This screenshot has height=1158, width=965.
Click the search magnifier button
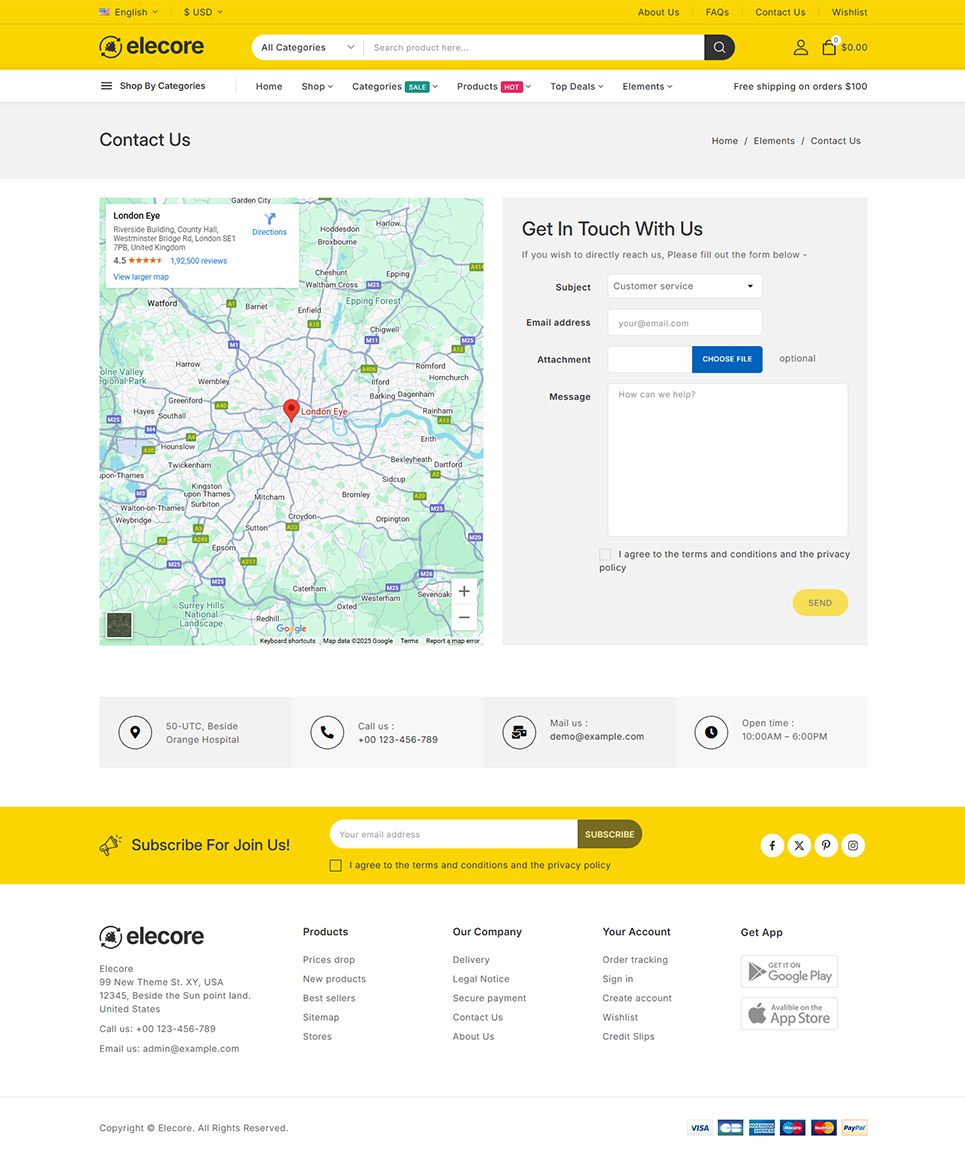pyautogui.click(x=719, y=47)
